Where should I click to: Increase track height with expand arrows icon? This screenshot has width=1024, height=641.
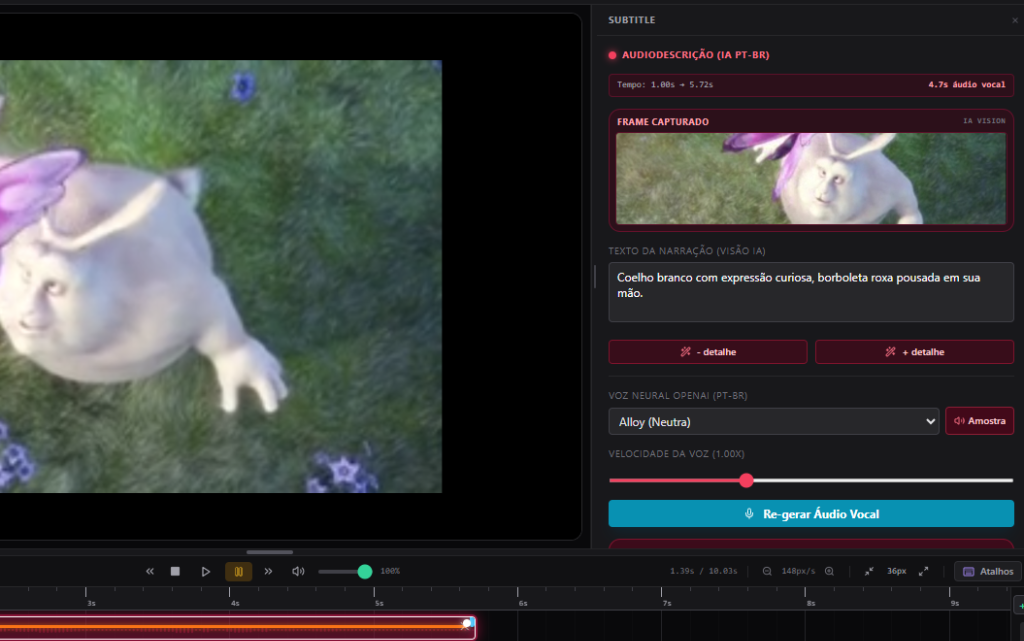tap(923, 571)
